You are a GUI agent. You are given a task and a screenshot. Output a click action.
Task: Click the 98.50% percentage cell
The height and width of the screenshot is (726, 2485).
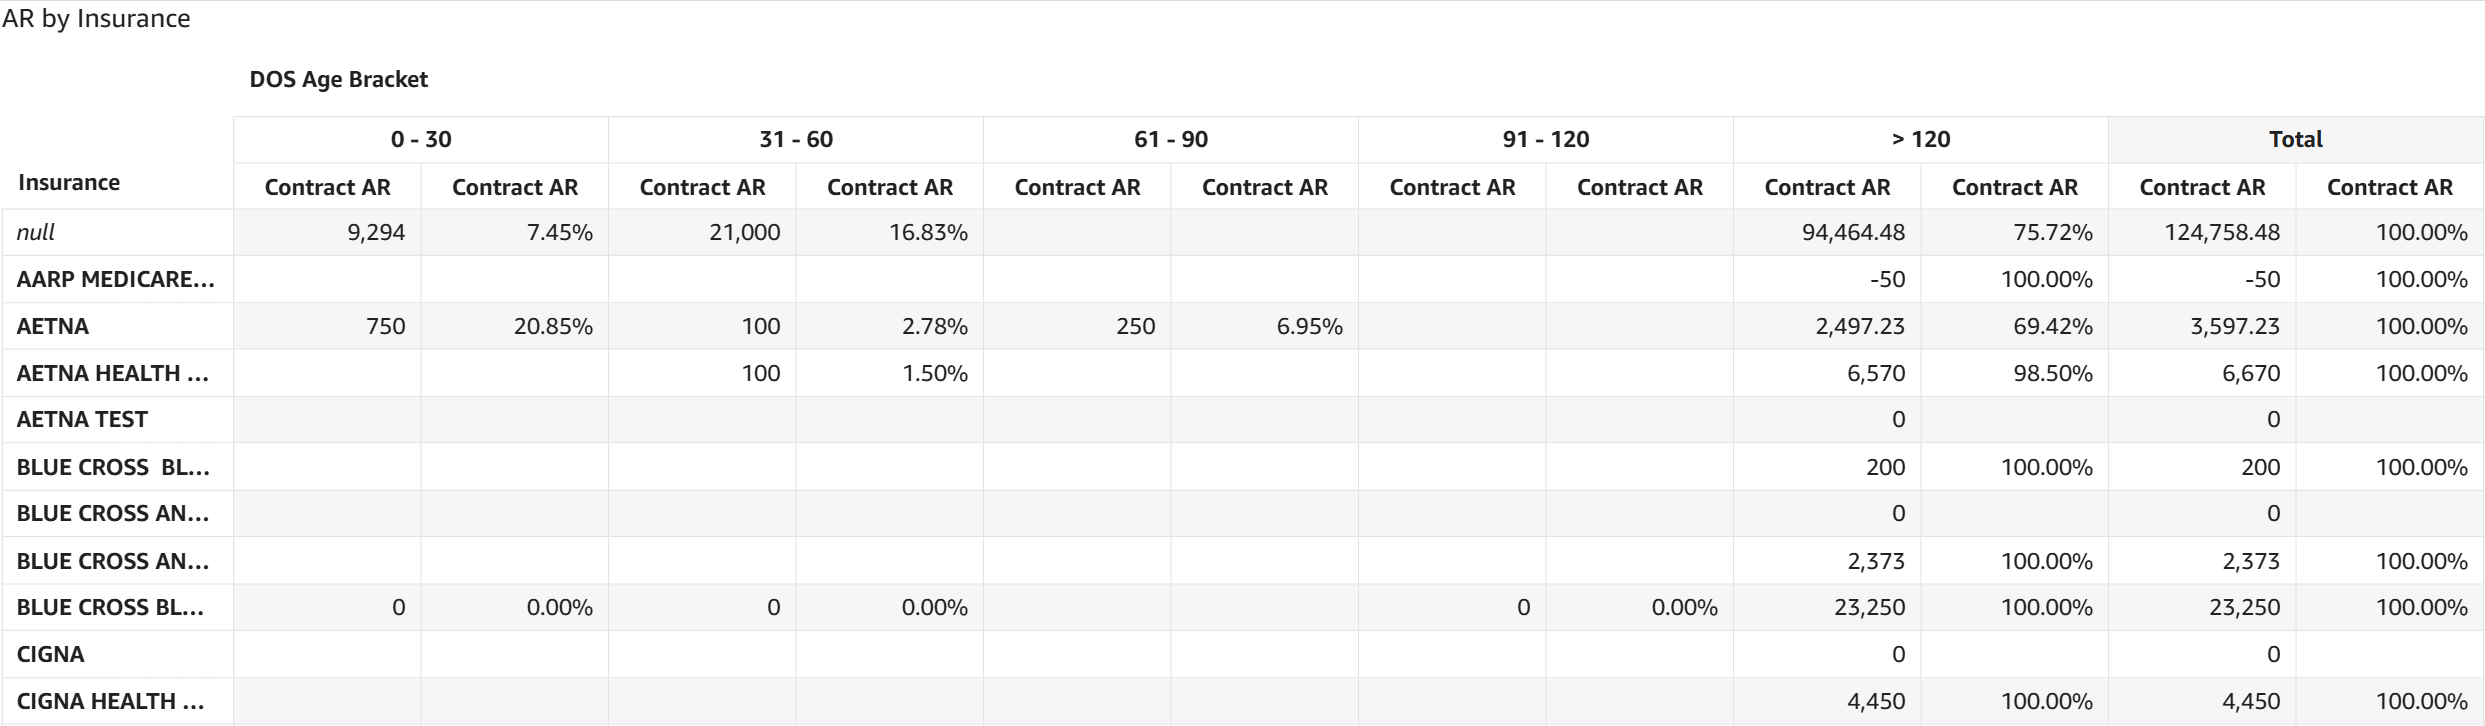point(2052,374)
